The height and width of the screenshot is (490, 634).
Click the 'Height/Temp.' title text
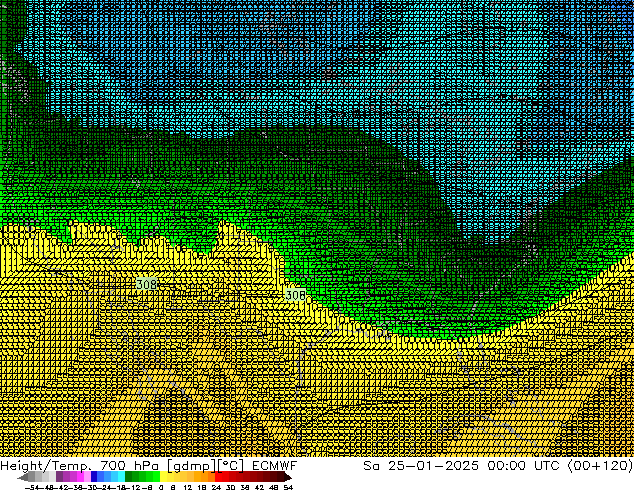(x=45, y=466)
